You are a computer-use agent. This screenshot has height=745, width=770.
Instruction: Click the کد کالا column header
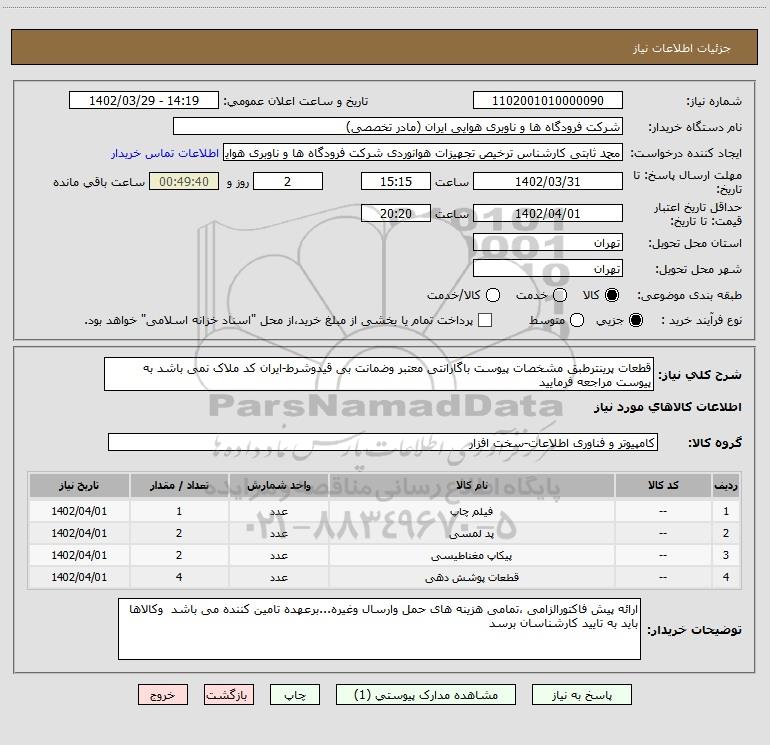click(x=663, y=485)
